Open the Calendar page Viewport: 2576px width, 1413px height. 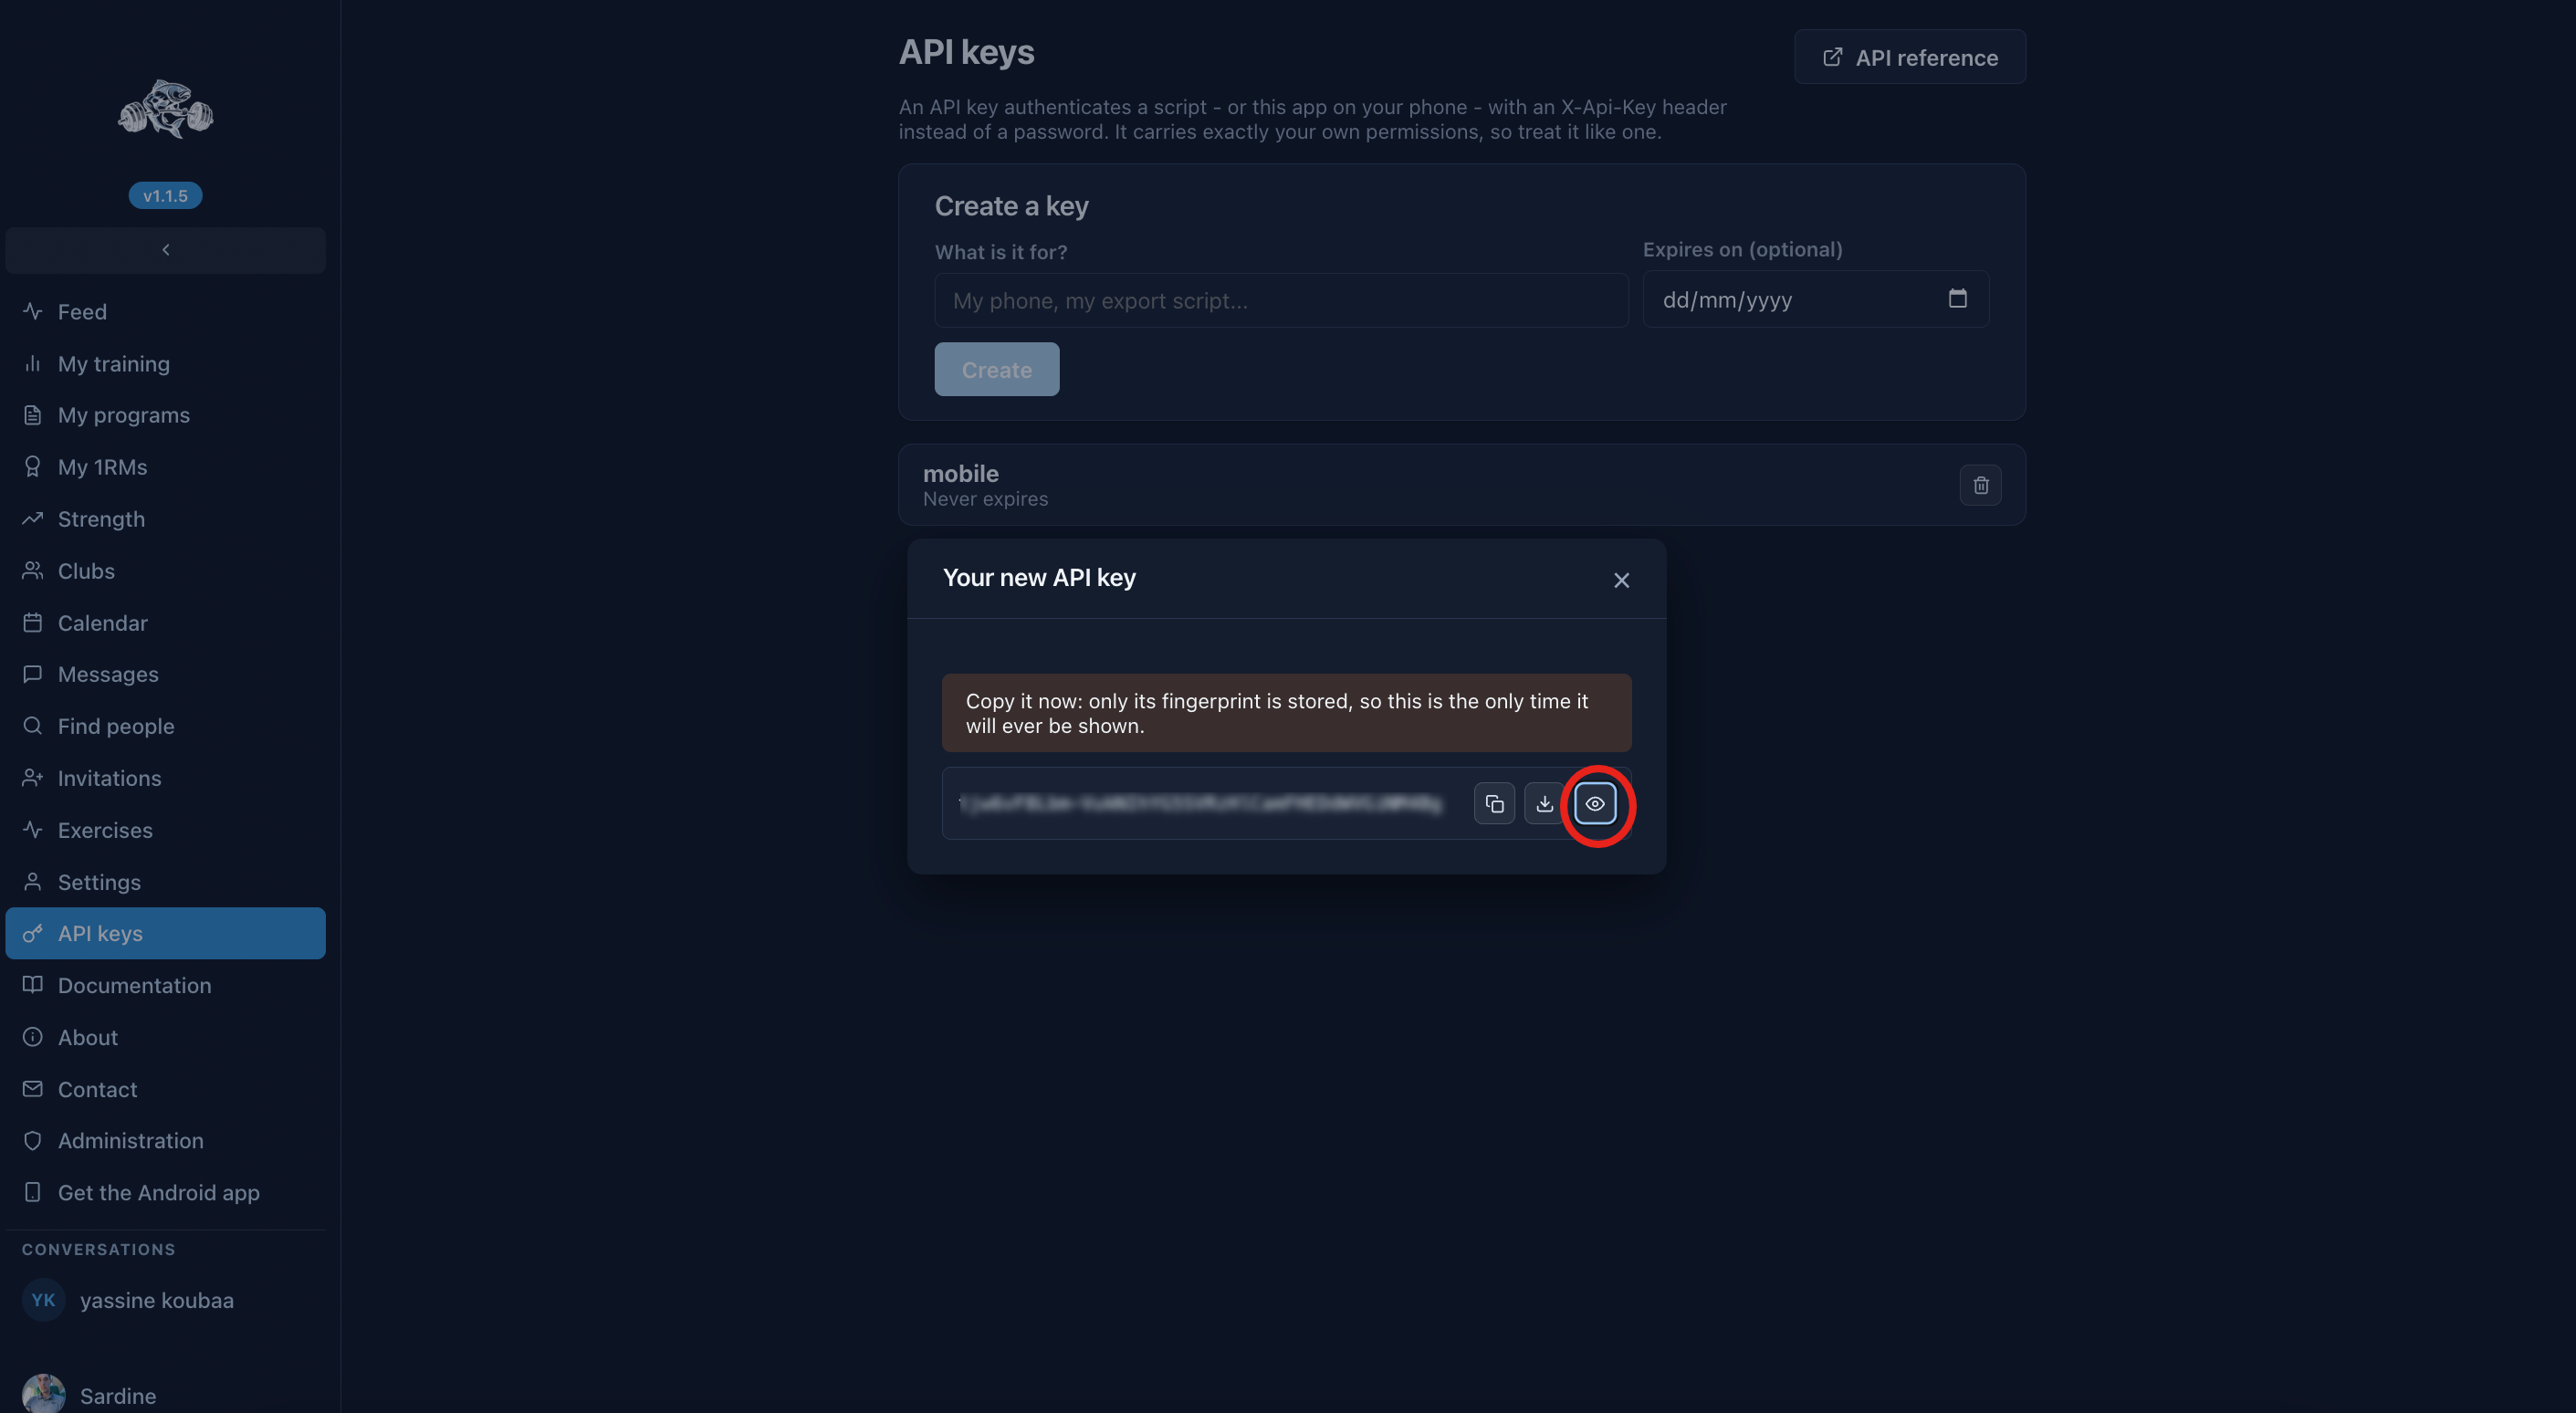point(165,623)
